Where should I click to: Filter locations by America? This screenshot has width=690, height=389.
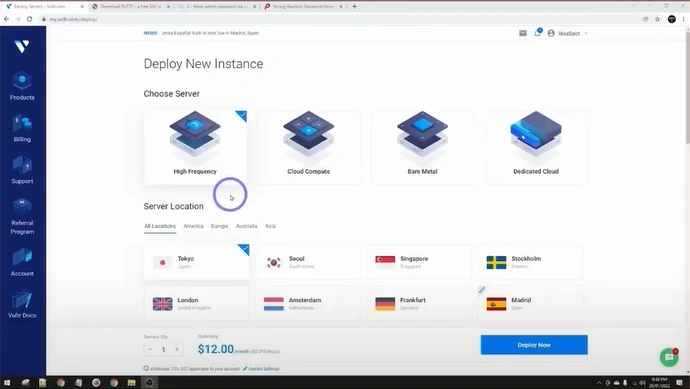coord(194,226)
